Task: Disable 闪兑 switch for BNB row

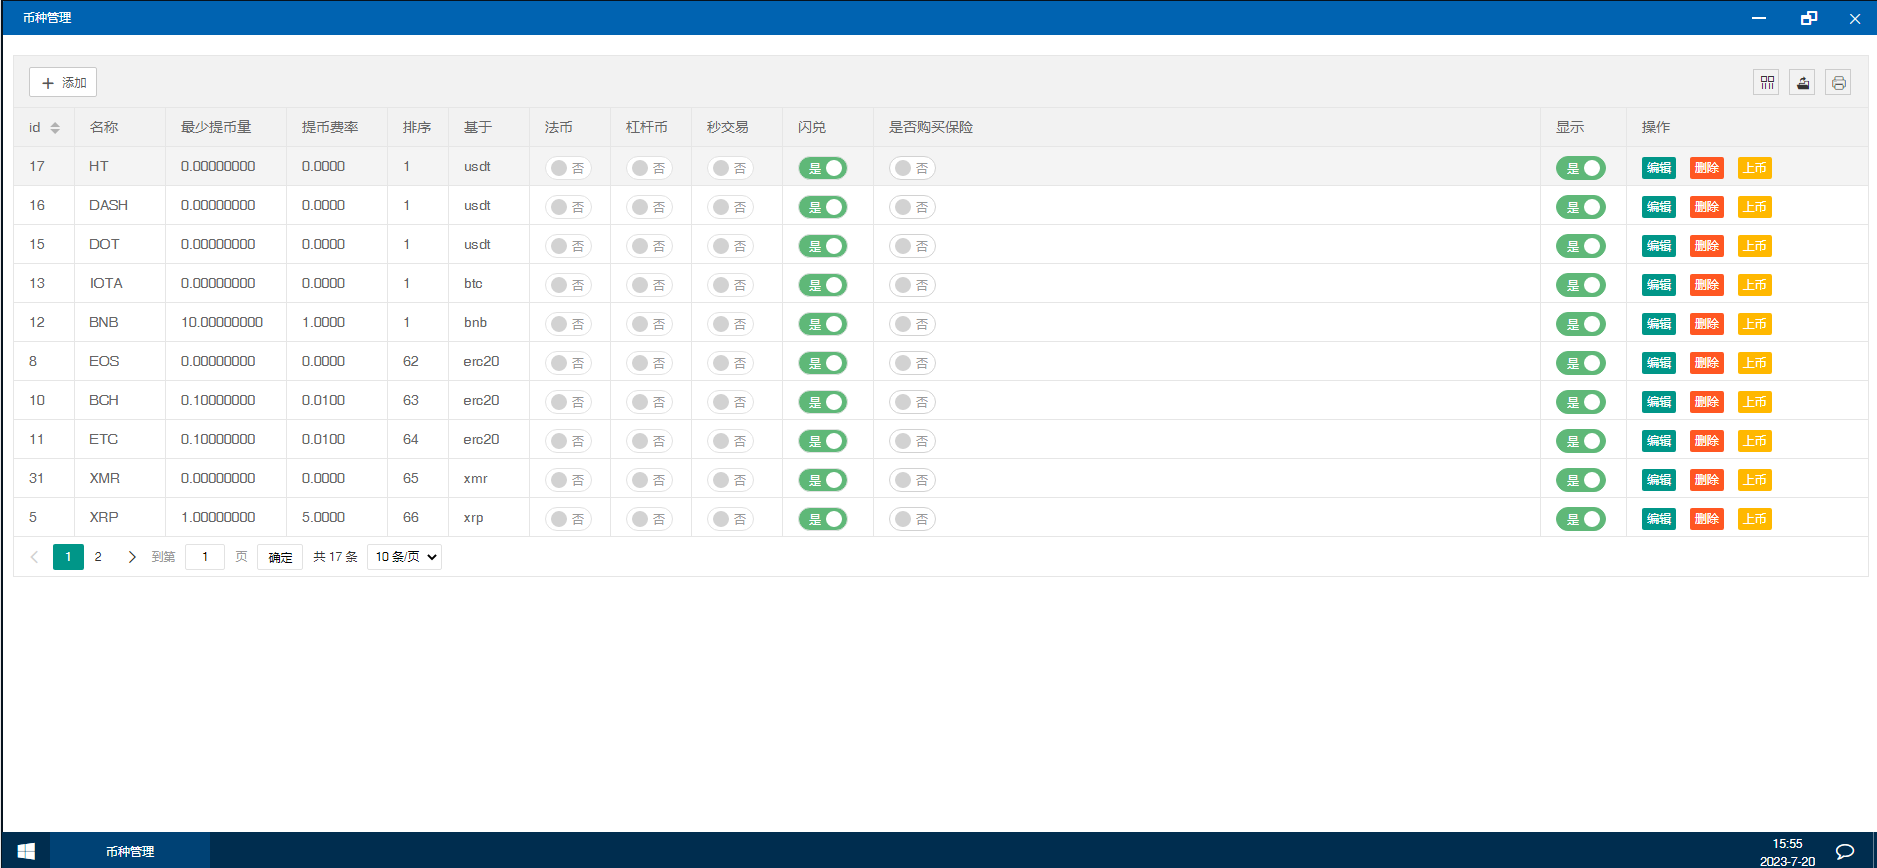Action: coord(823,324)
